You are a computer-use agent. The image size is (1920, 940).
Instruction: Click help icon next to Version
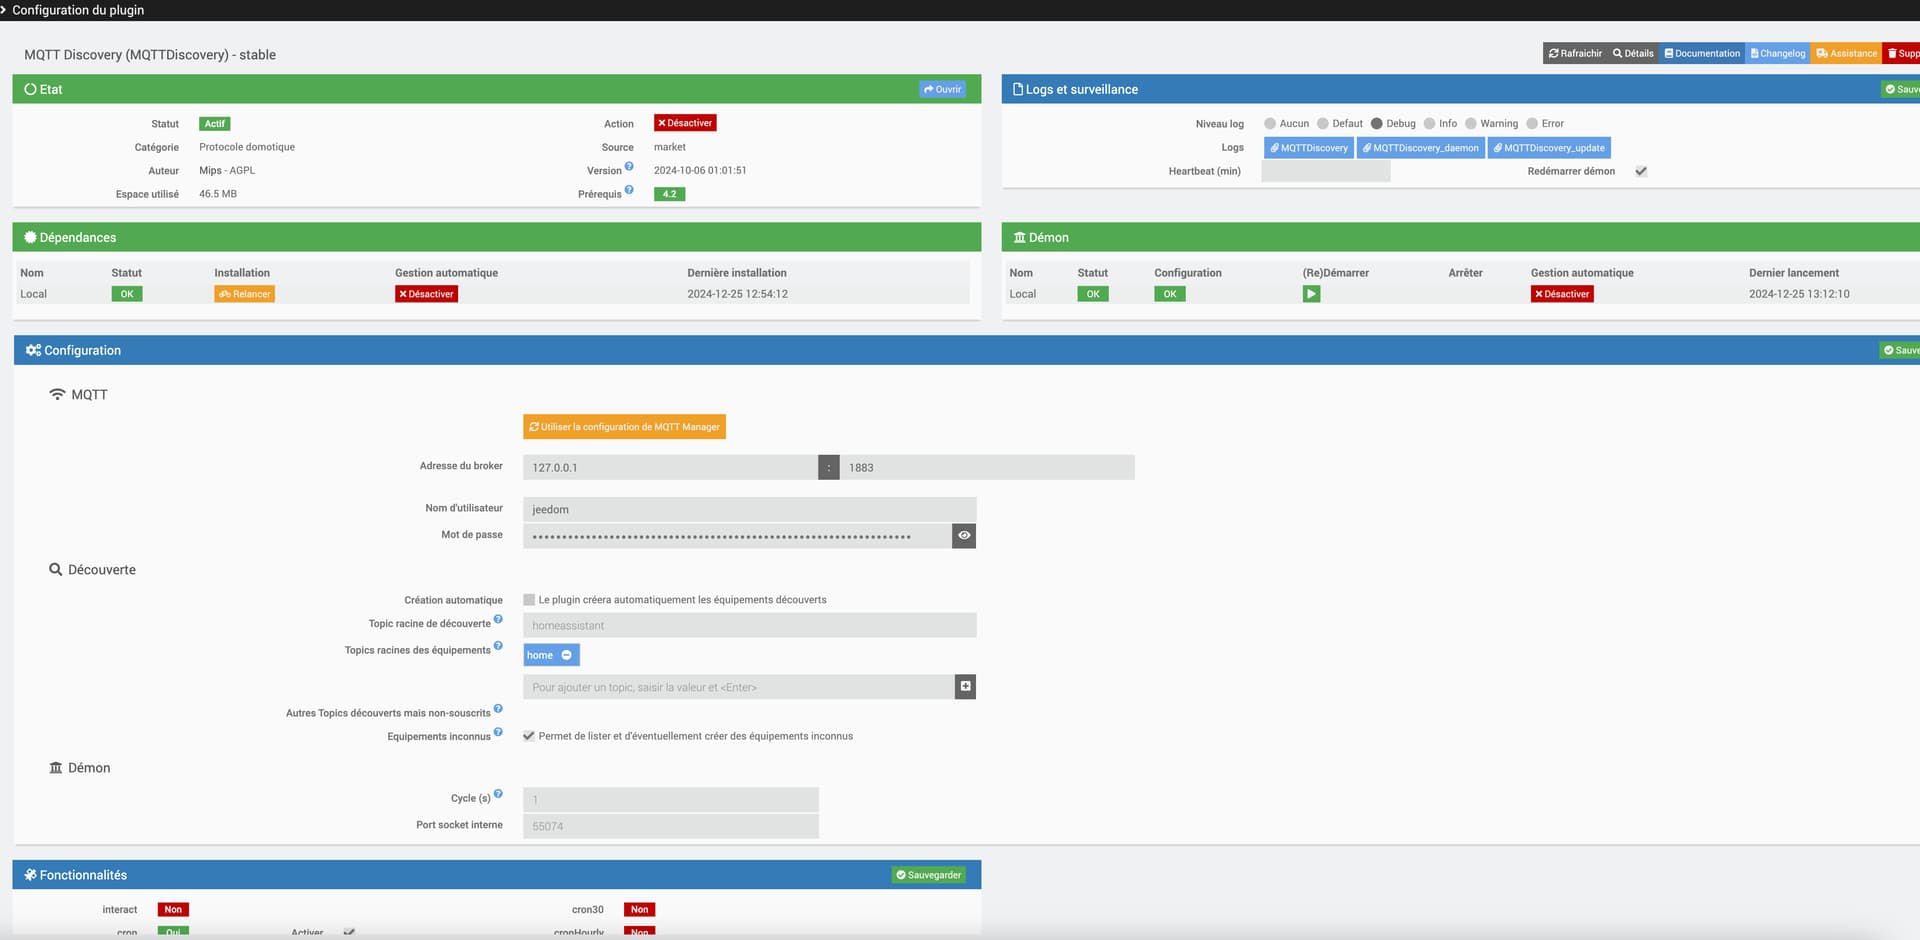click(x=629, y=166)
